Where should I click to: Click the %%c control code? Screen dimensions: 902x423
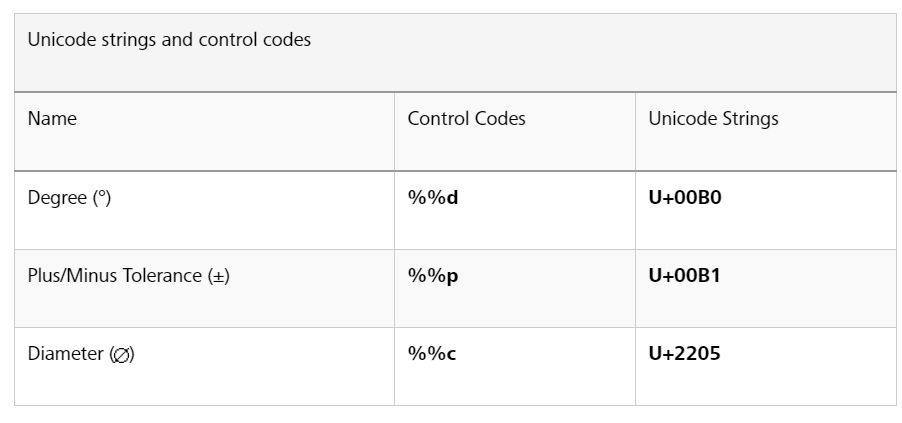(x=432, y=354)
